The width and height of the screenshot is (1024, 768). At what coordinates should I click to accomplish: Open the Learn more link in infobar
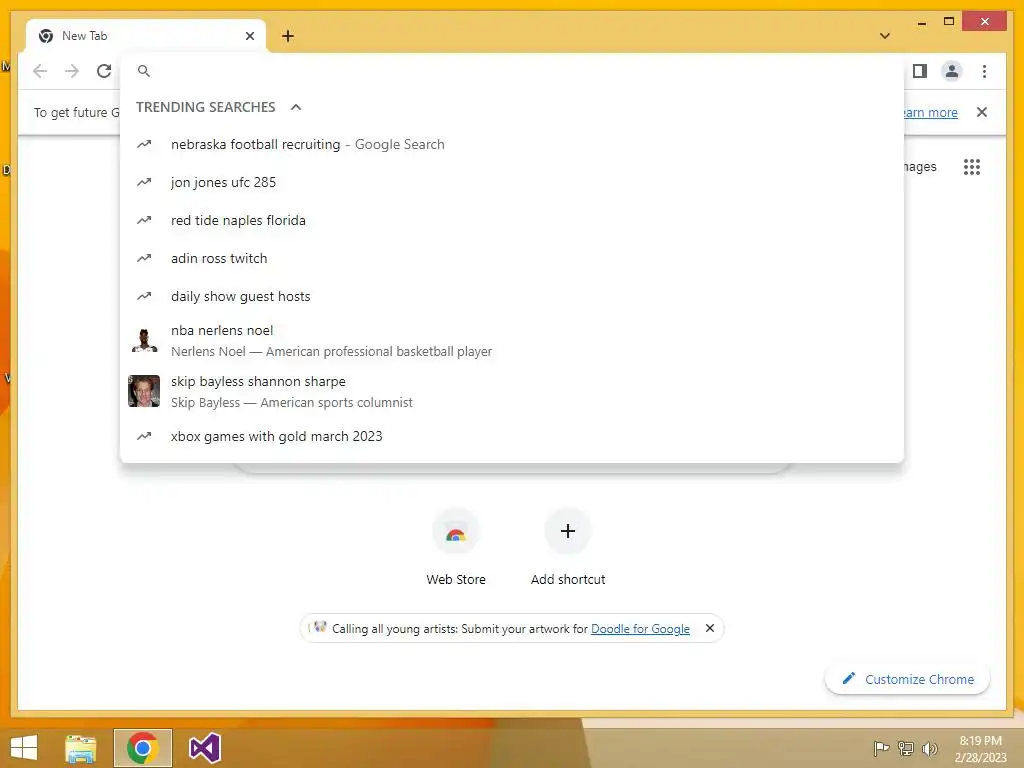(x=930, y=112)
